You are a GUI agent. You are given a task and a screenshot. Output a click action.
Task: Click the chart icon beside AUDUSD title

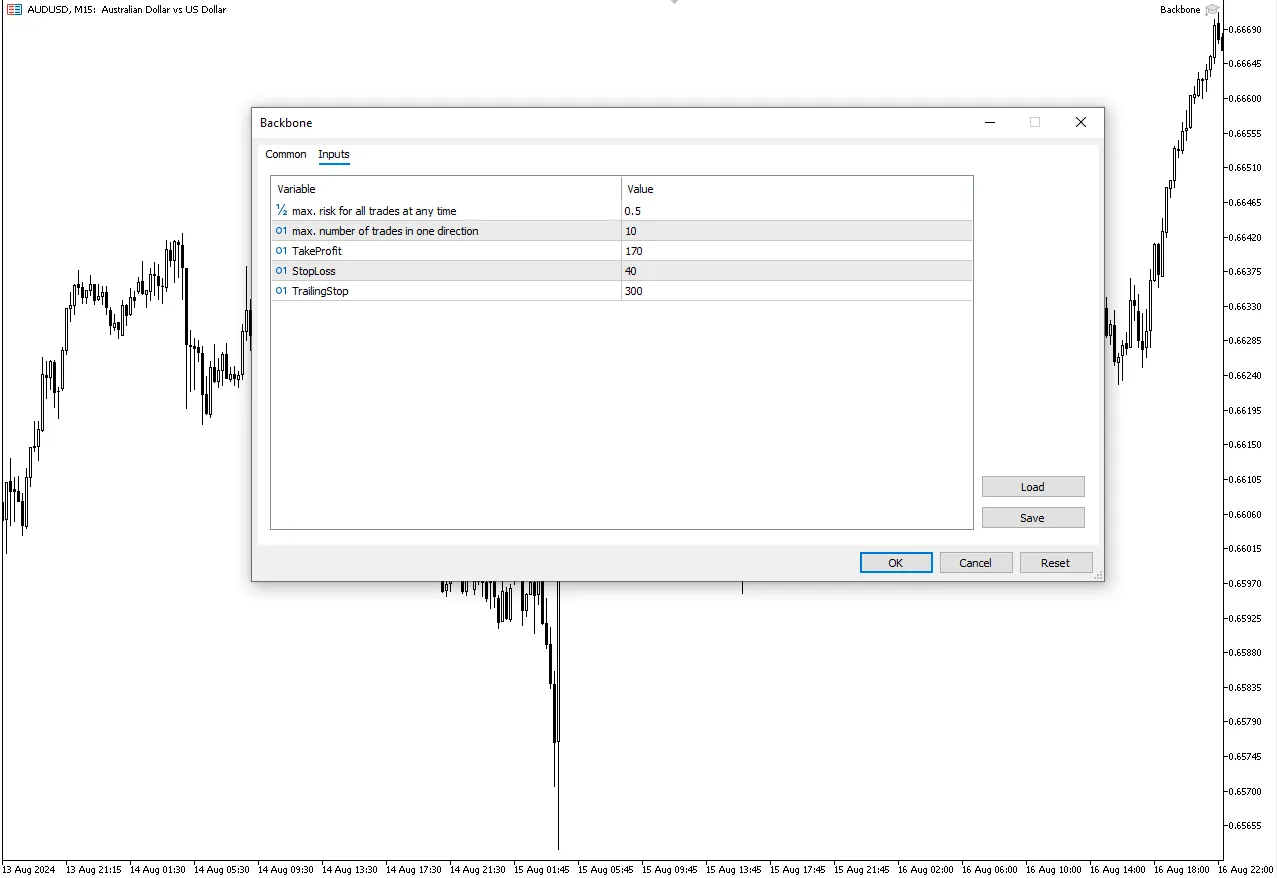(x=14, y=9)
